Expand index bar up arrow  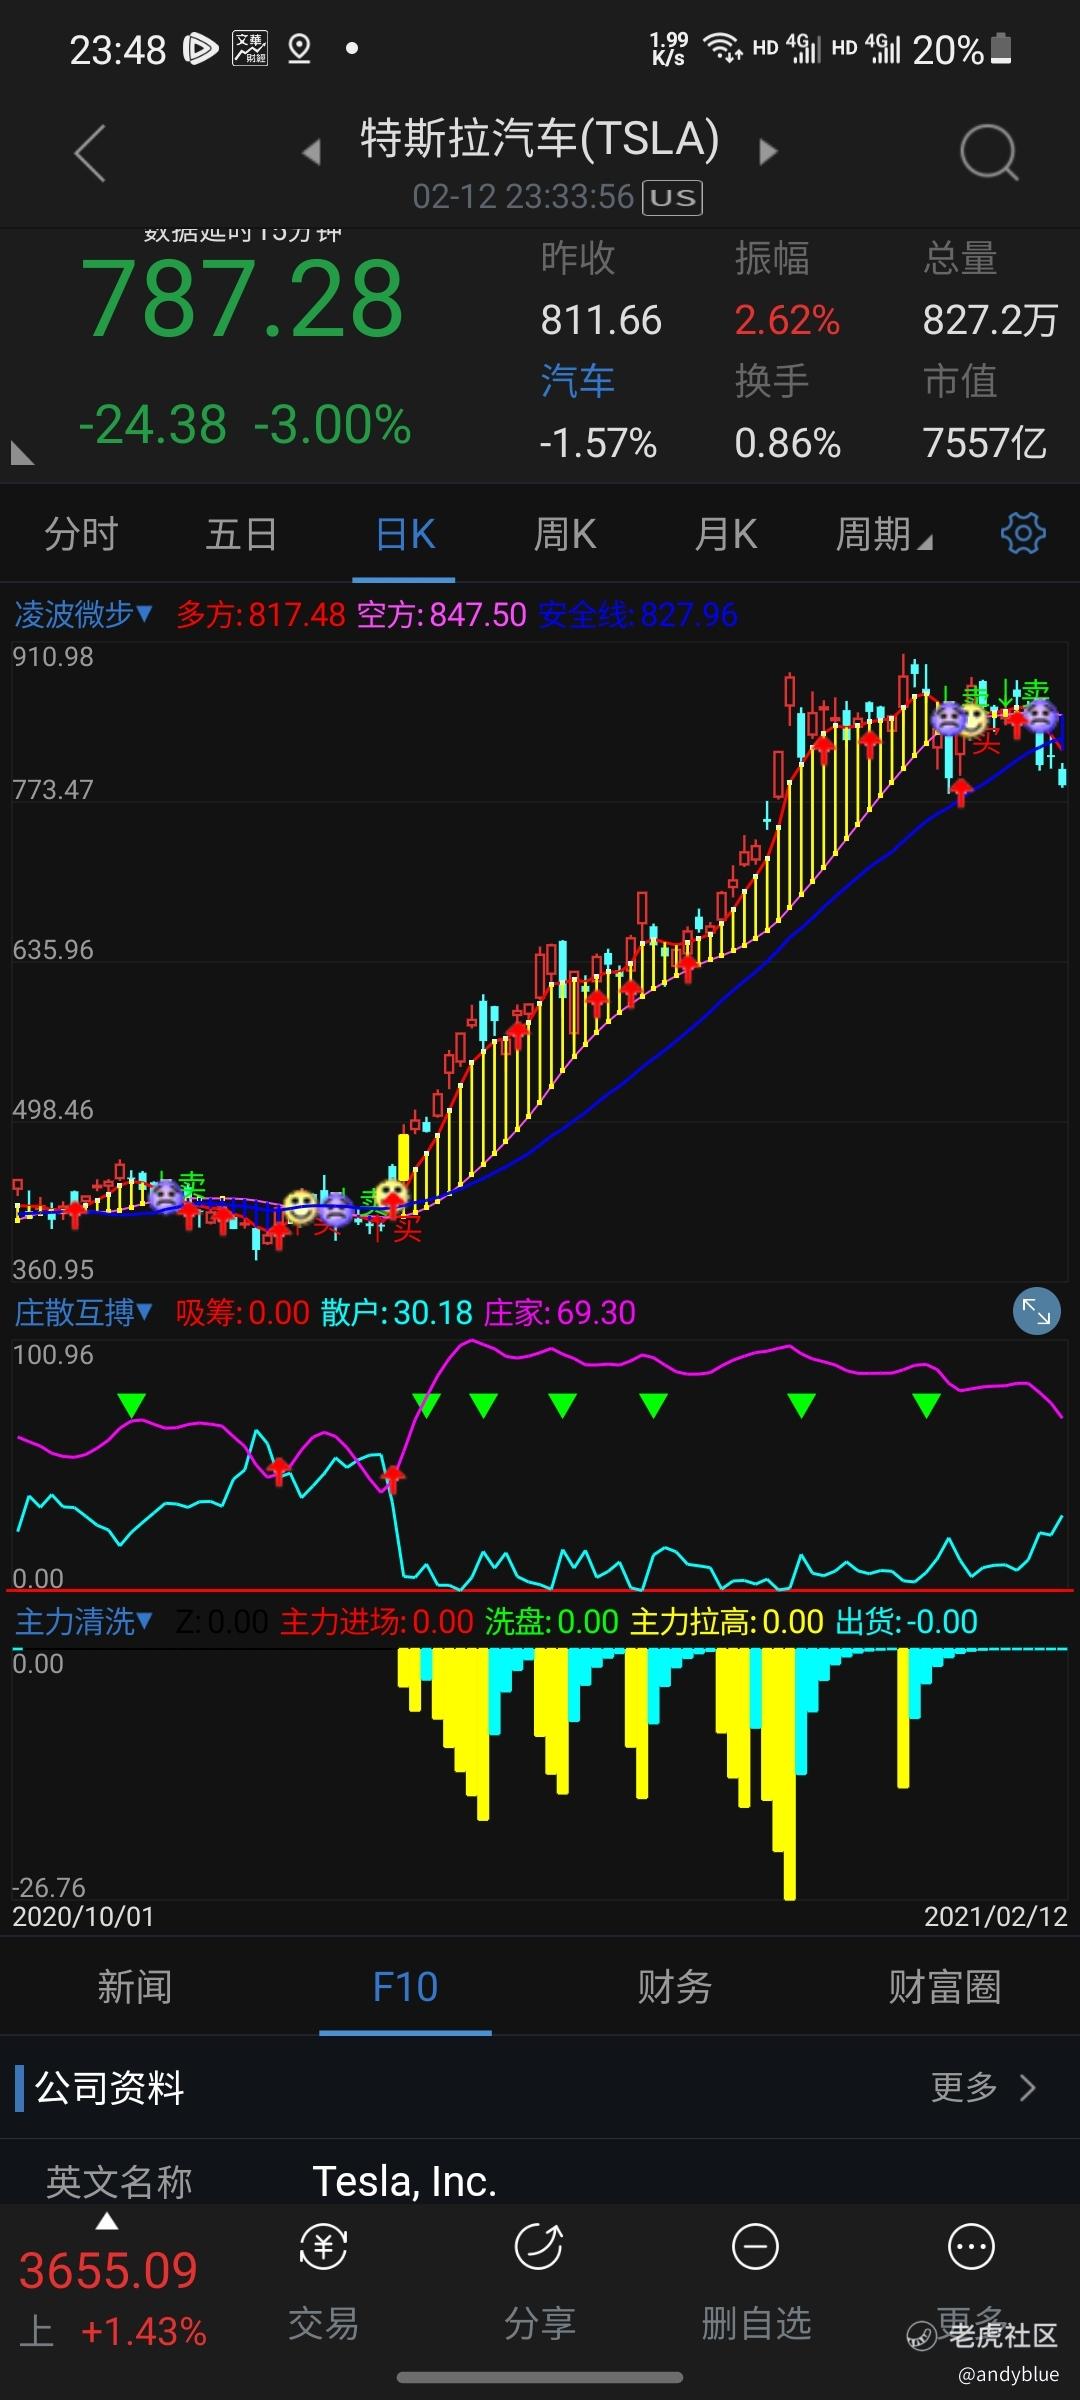107,2222
